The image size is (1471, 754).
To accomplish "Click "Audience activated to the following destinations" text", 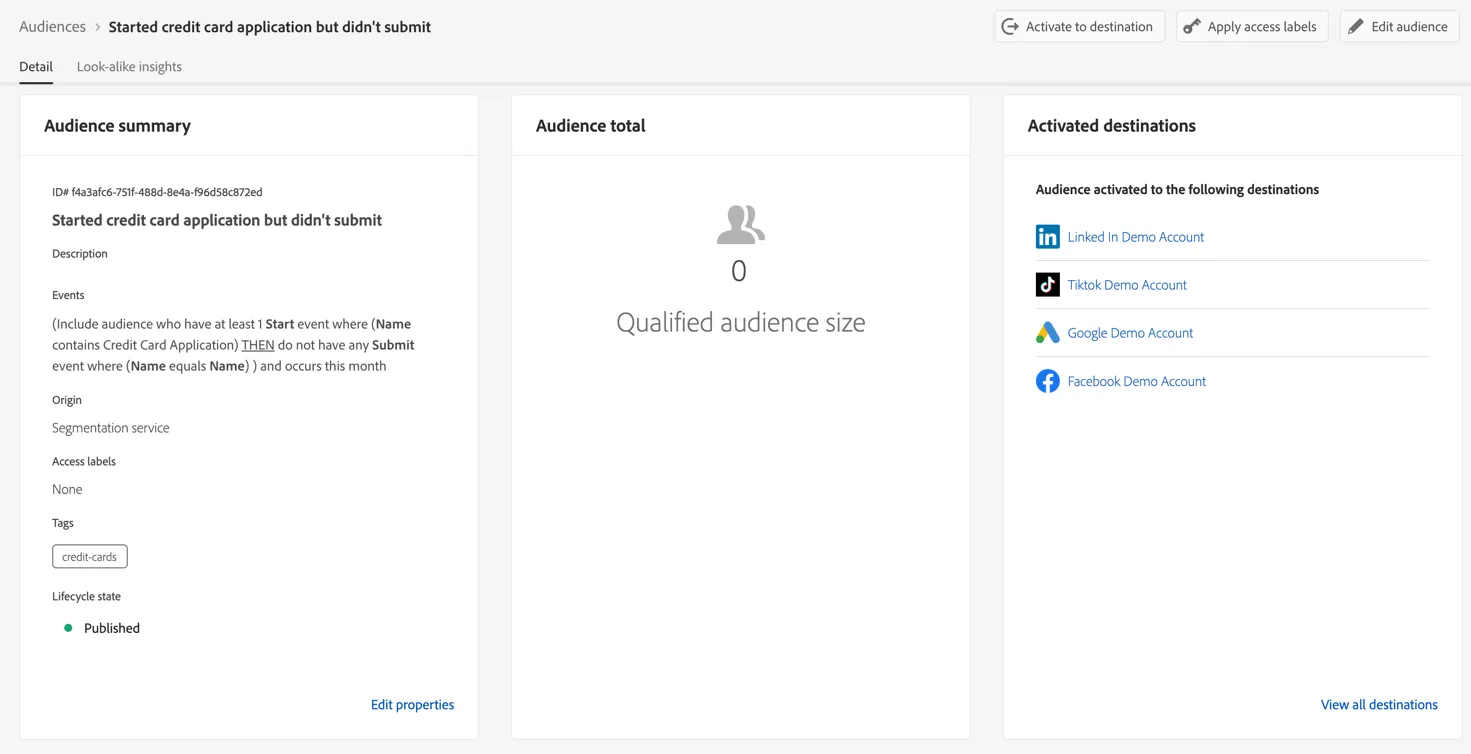I will [1177, 190].
